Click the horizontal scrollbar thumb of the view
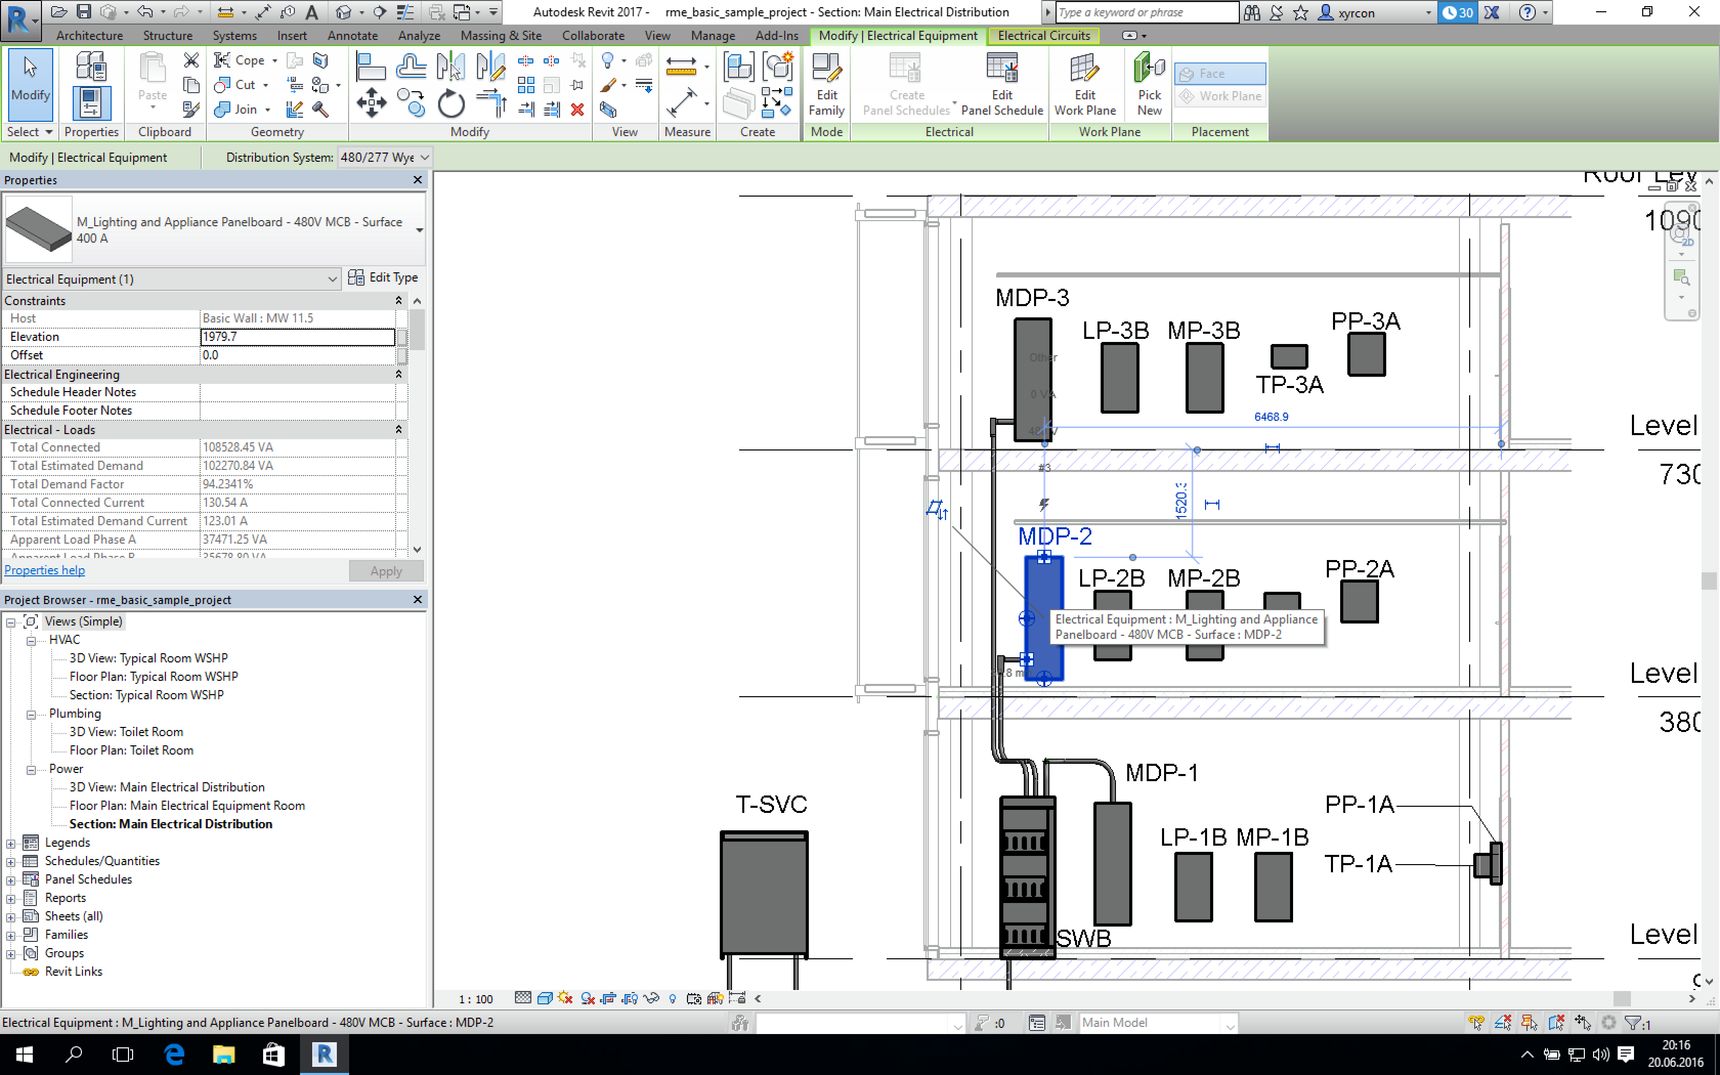 (1622, 998)
